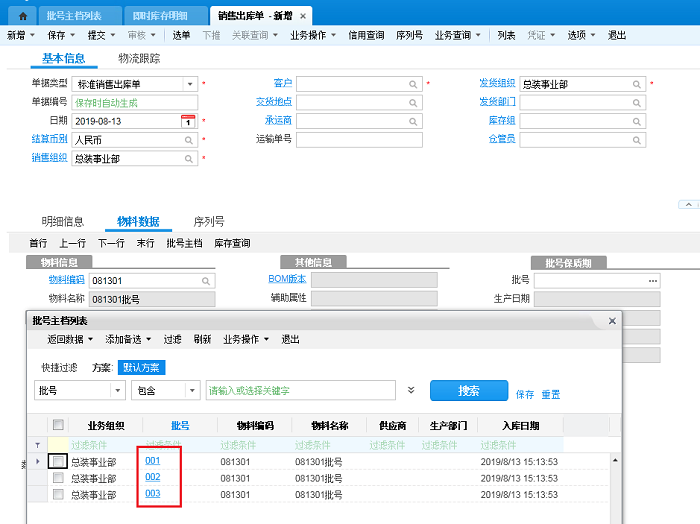
Task: Click search icon in 物料编码 field
Action: (x=205, y=281)
